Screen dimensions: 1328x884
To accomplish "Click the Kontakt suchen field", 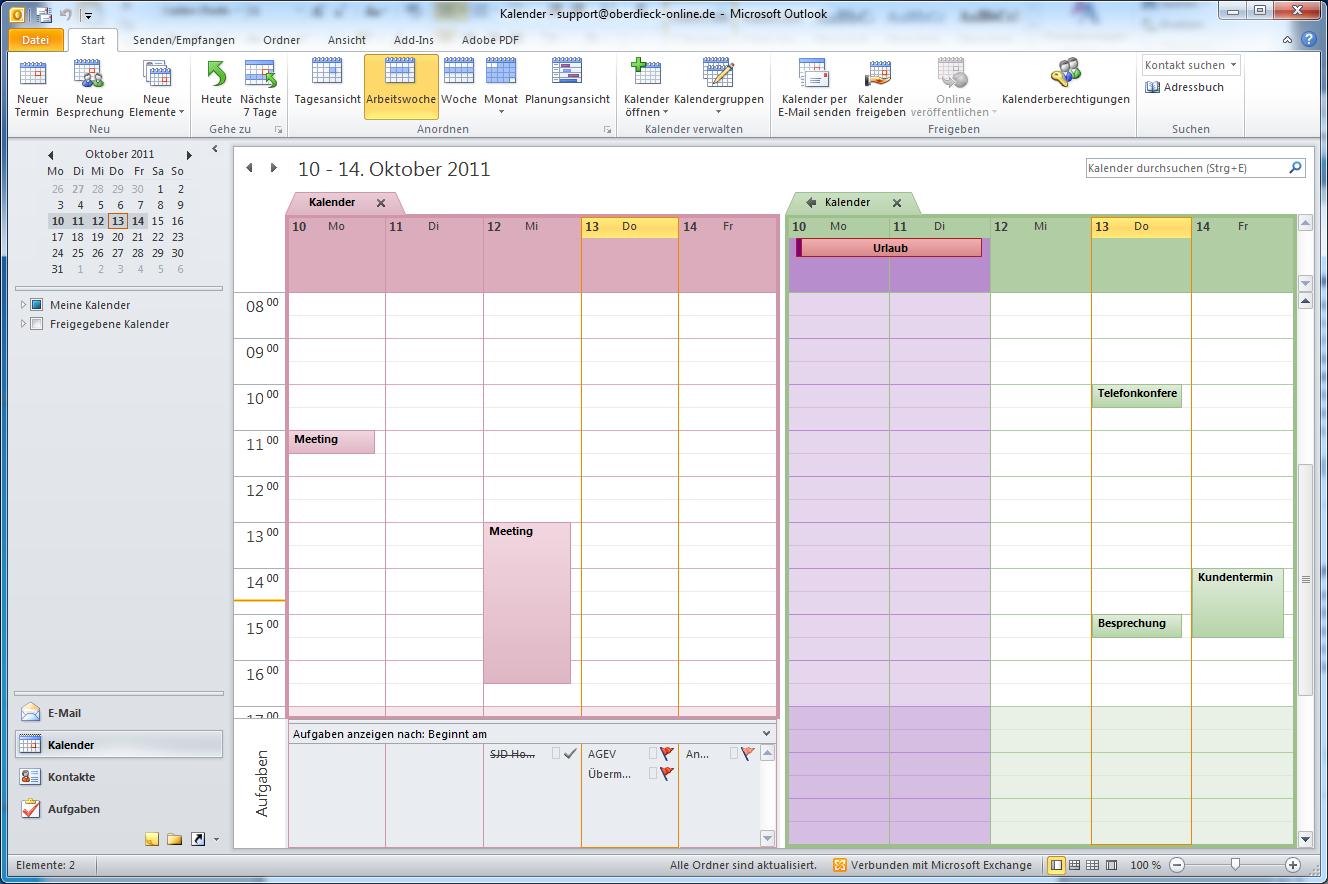I will [1191, 65].
